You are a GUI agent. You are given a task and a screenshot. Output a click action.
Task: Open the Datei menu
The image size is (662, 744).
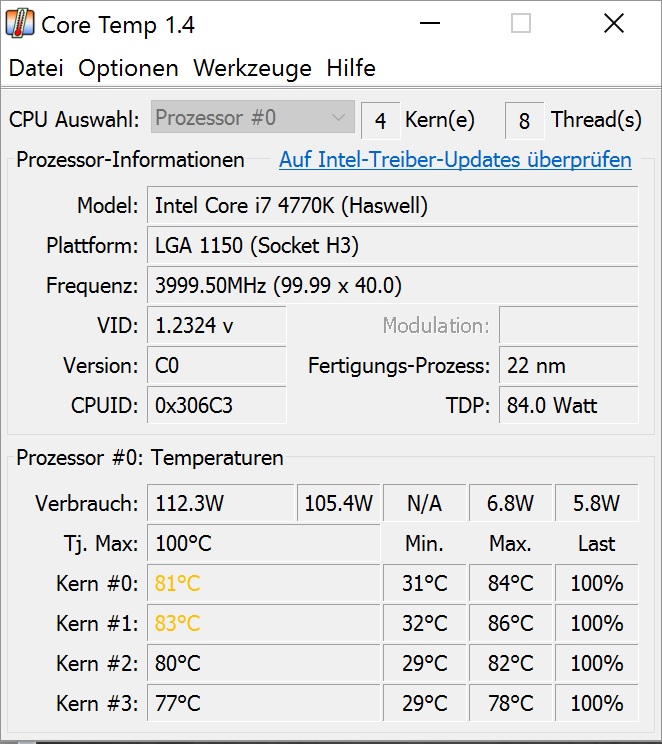point(36,68)
